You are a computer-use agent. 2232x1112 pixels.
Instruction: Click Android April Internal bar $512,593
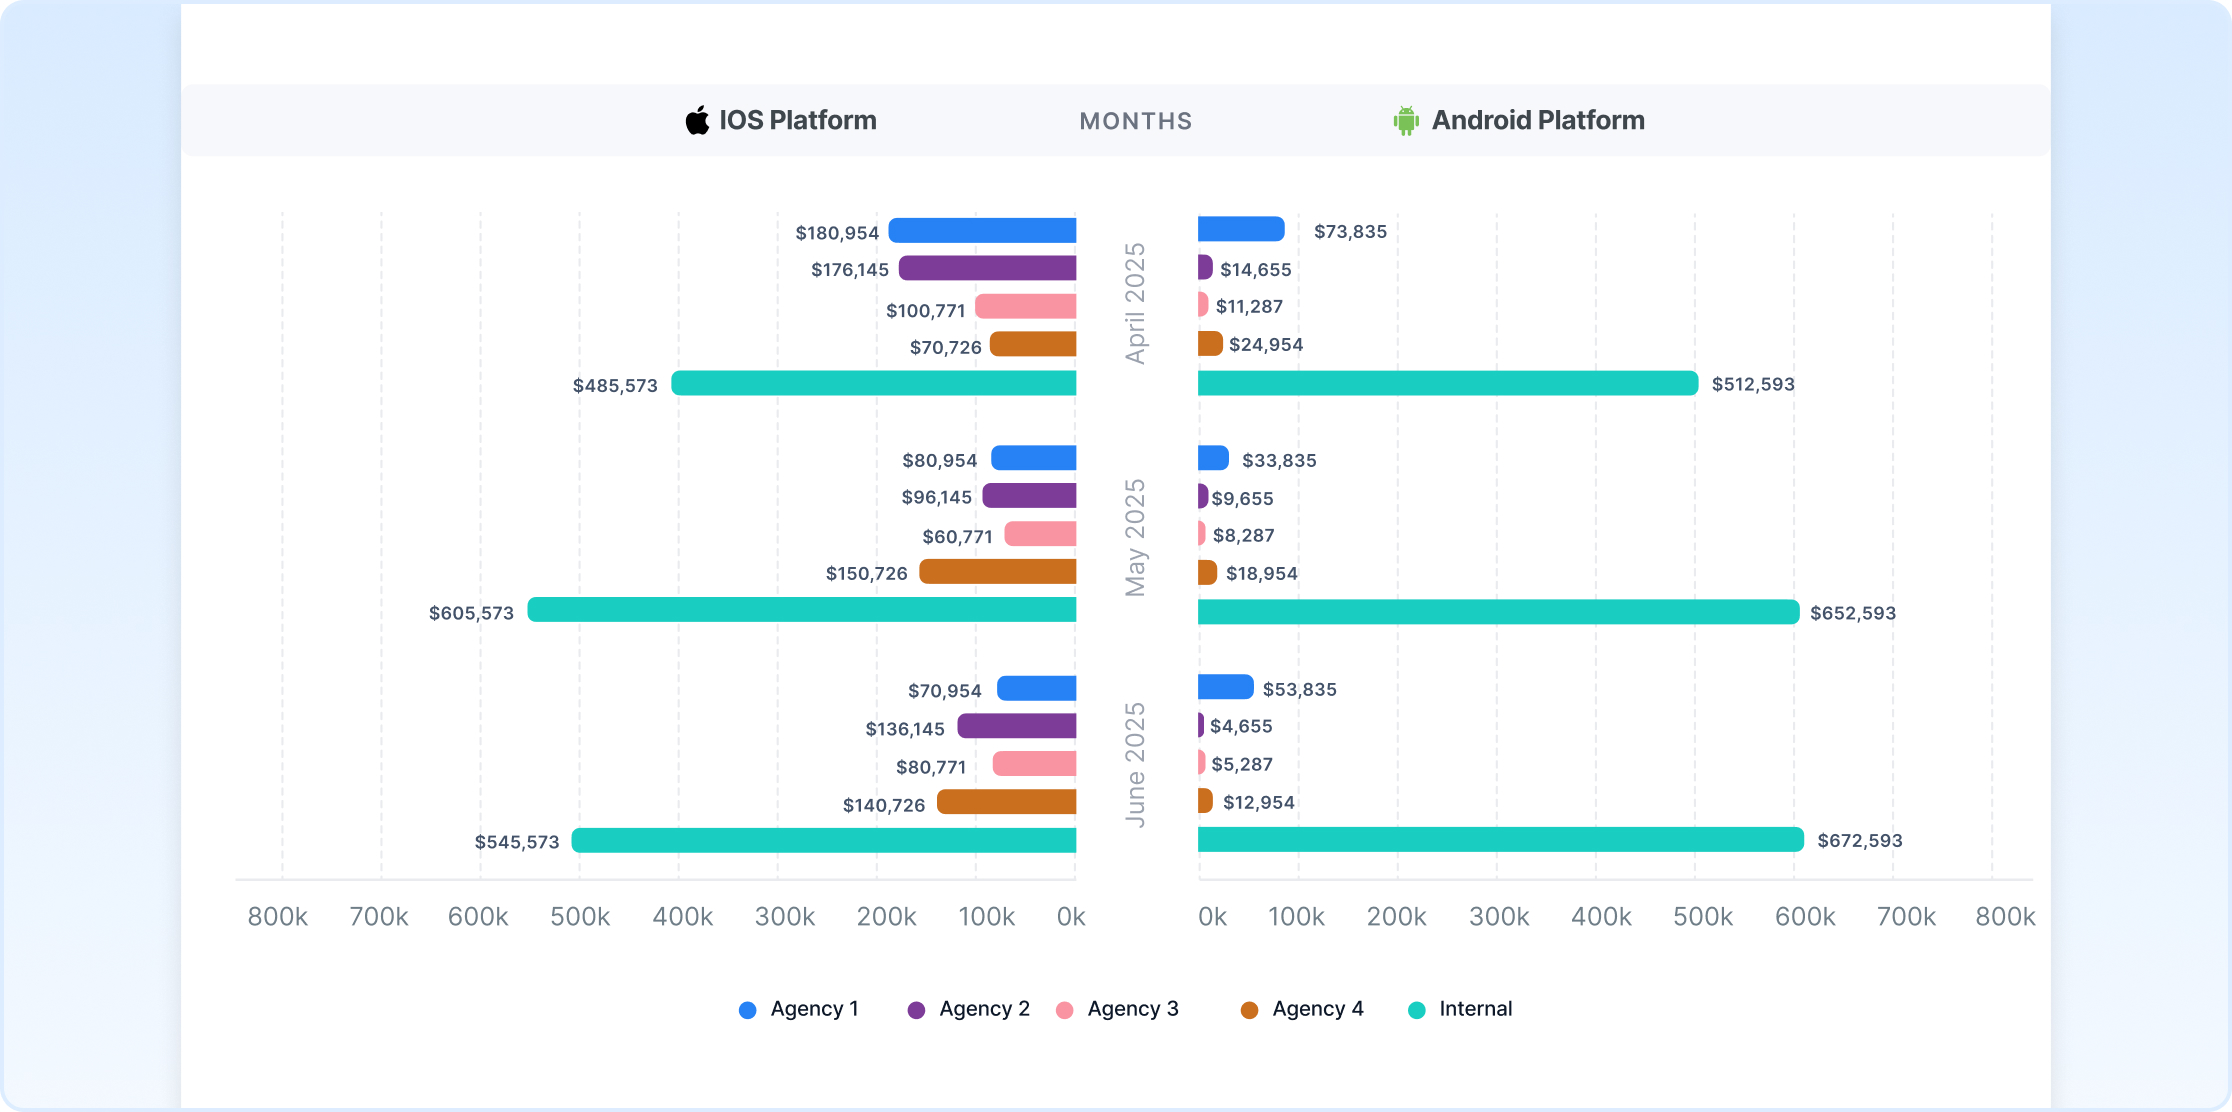[x=1447, y=383]
